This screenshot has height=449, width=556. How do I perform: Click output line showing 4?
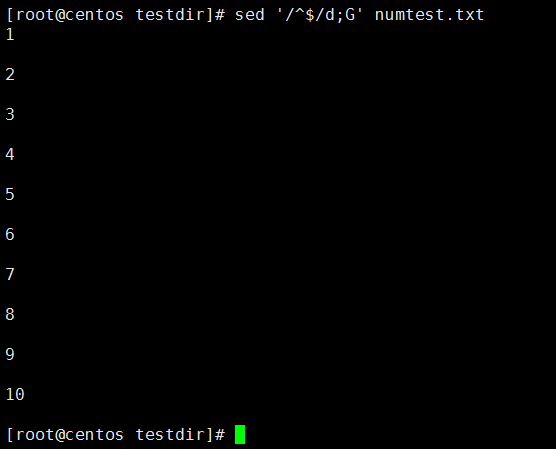click(10, 155)
